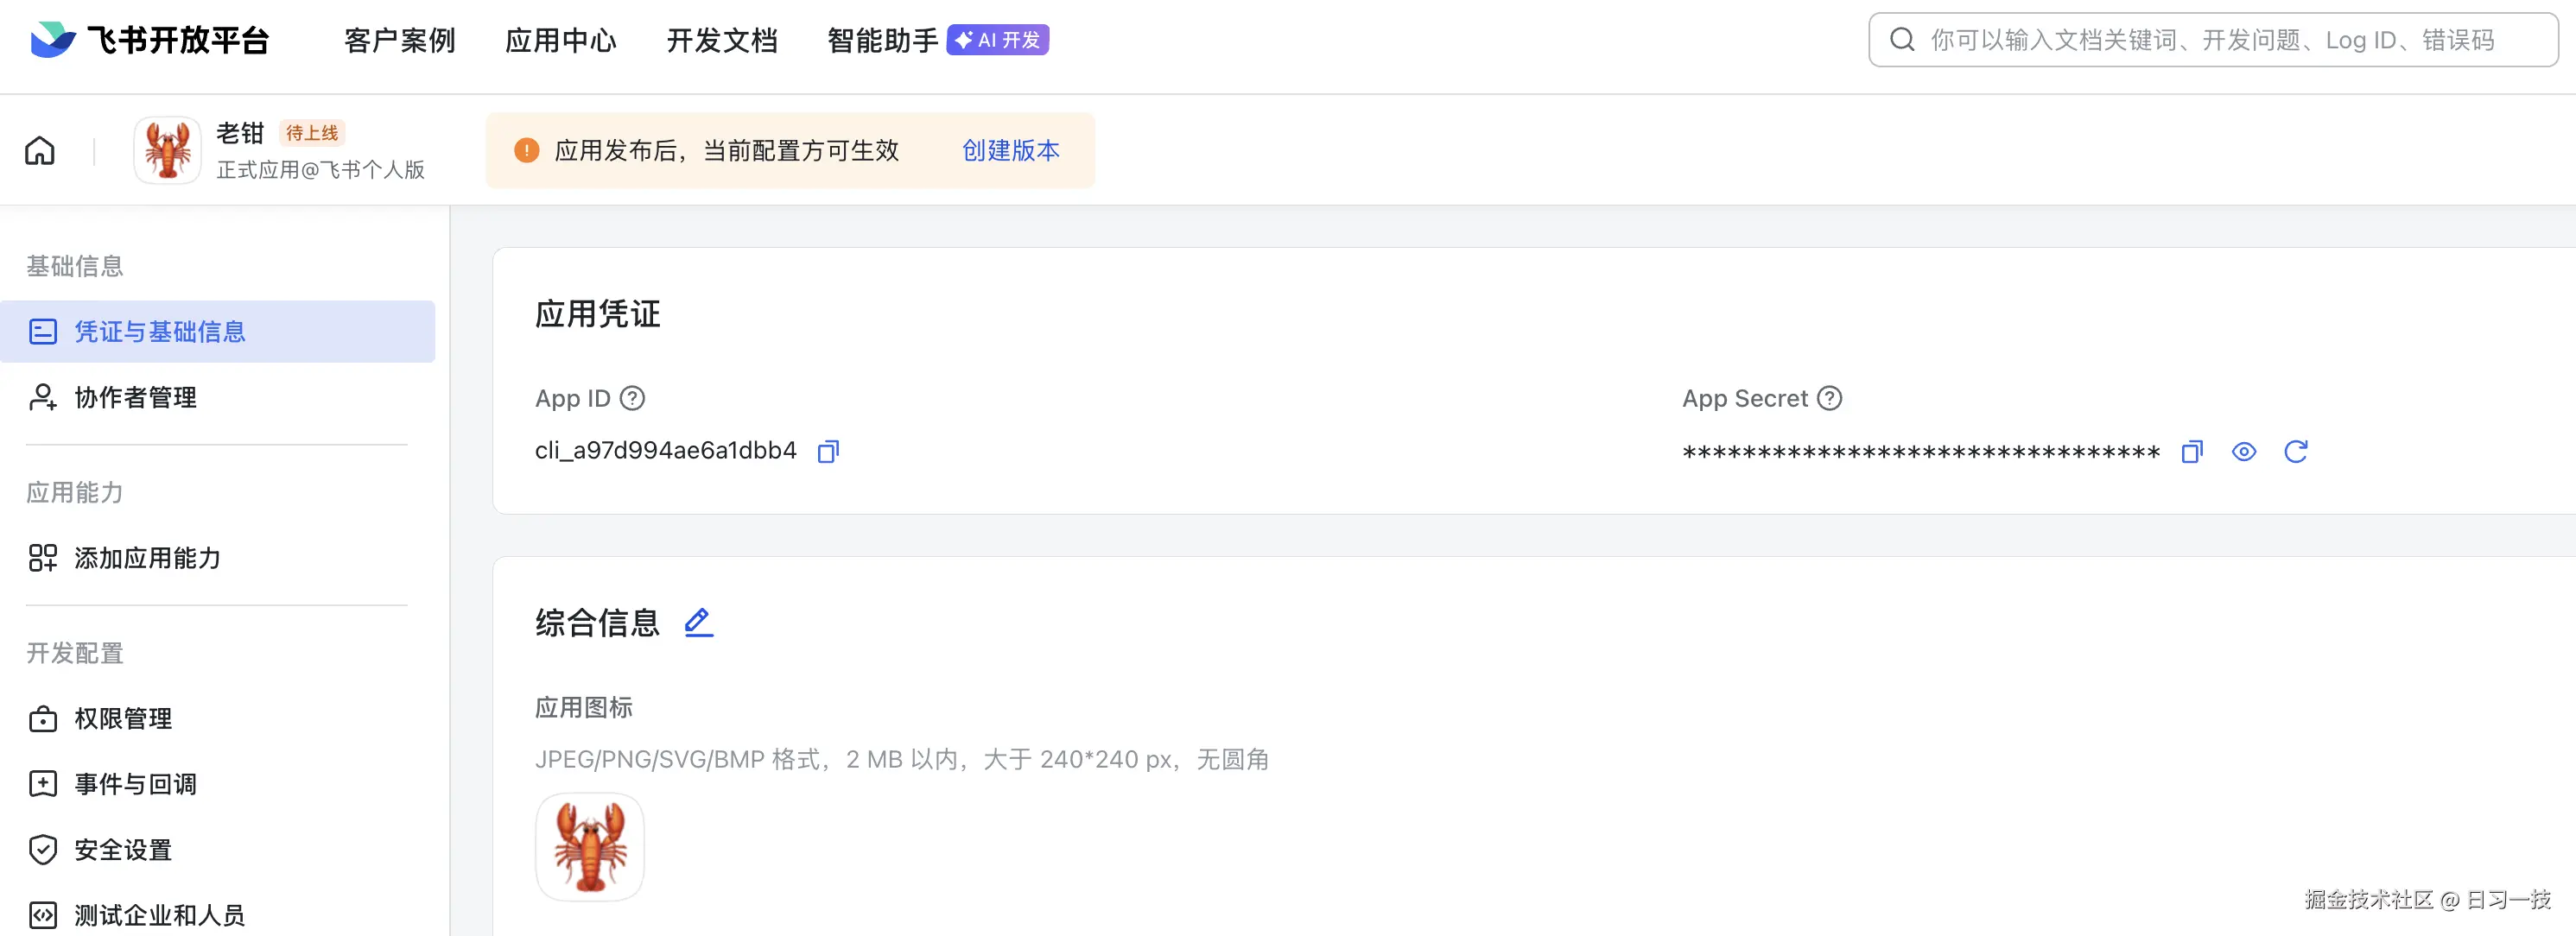Viewport: 2576px width, 936px height.
Task: Reveal the App Secret with eye icon
Action: click(x=2244, y=452)
